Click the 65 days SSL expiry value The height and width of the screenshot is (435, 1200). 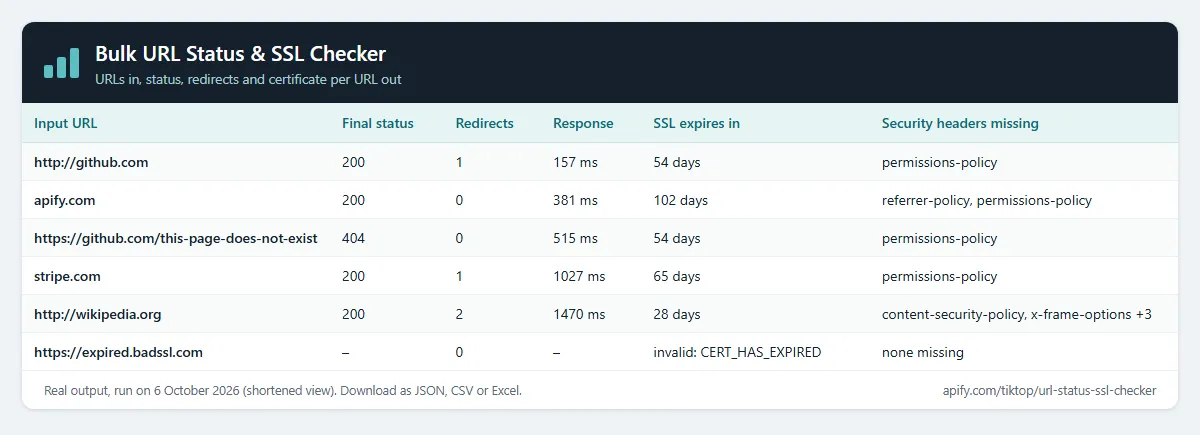click(x=677, y=276)
